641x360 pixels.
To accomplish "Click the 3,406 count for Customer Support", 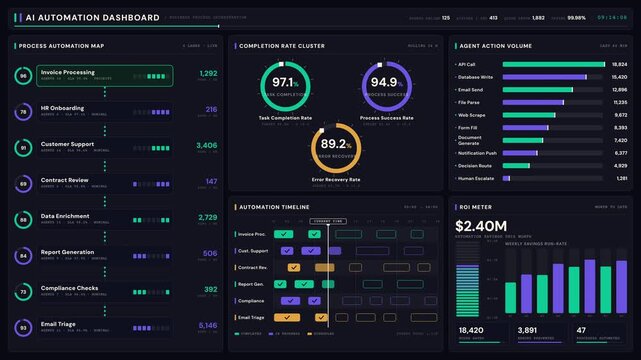I will tap(206, 145).
